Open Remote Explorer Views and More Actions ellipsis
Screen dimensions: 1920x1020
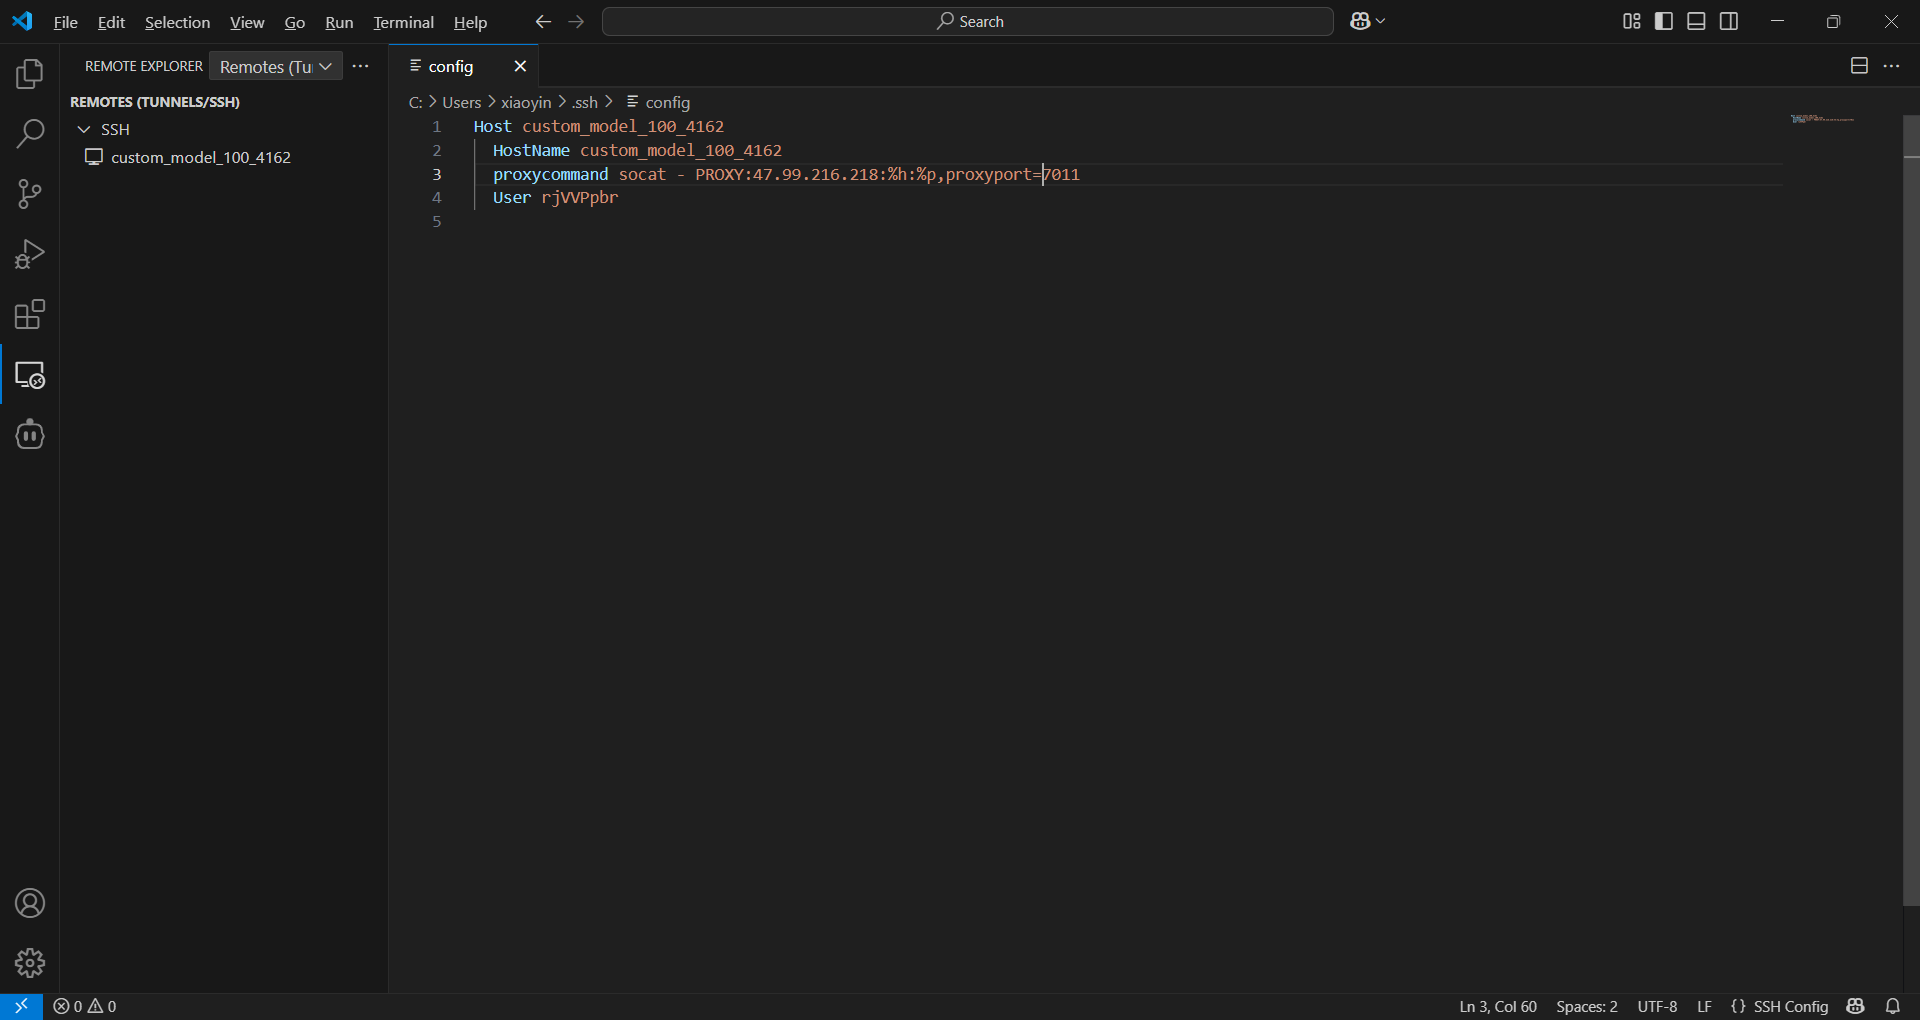click(x=361, y=66)
